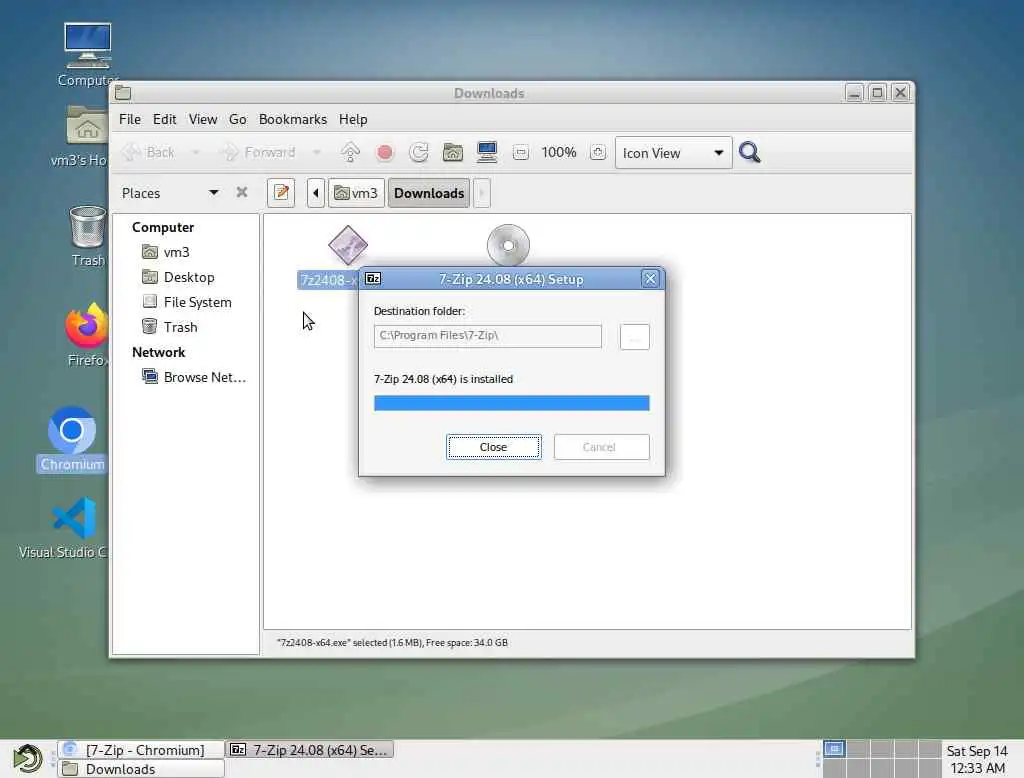Open the View menu
1024x778 pixels.
tap(202, 120)
